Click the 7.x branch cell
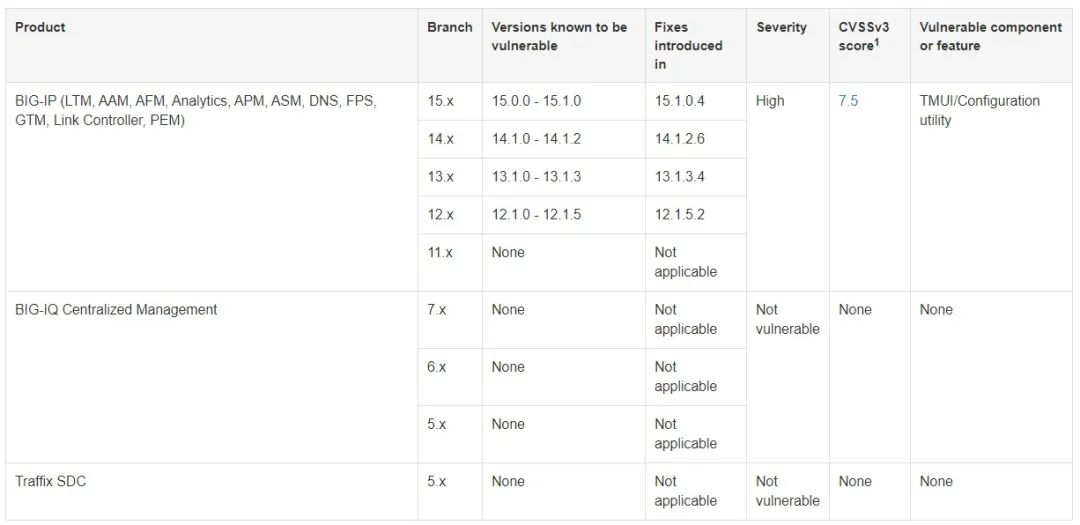 tap(437, 310)
